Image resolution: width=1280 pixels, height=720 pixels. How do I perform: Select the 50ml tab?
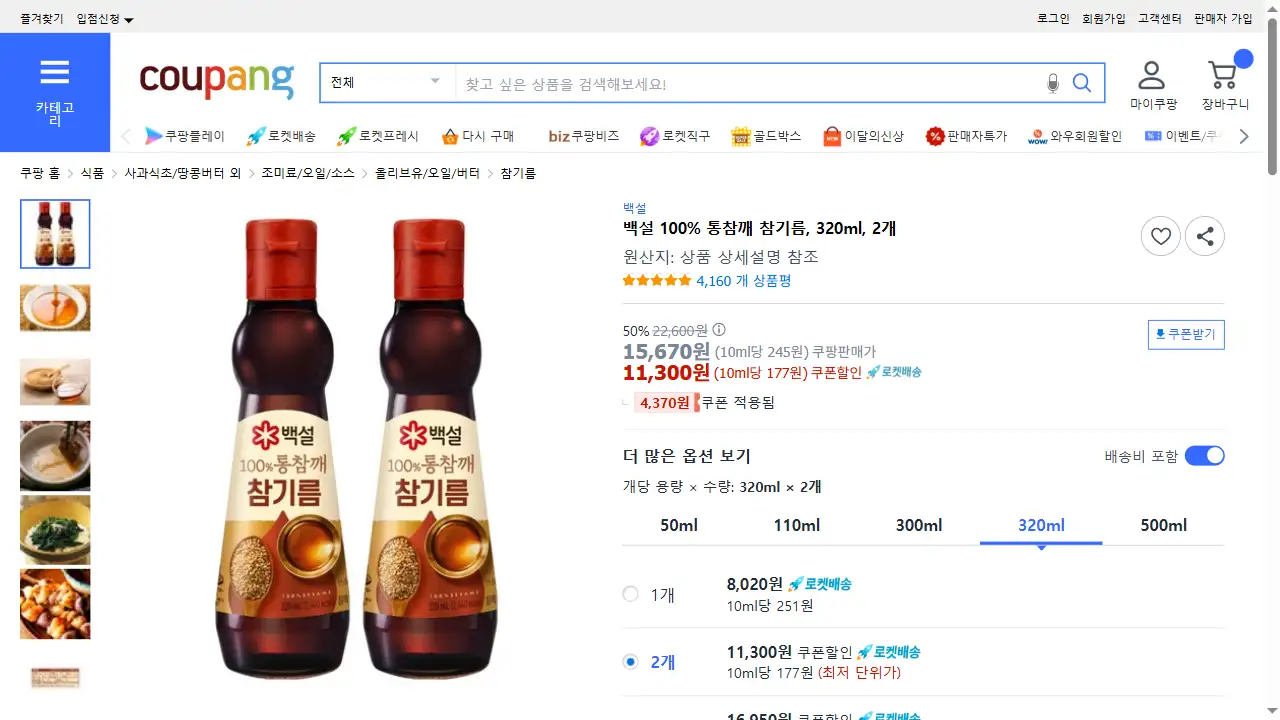click(x=679, y=525)
